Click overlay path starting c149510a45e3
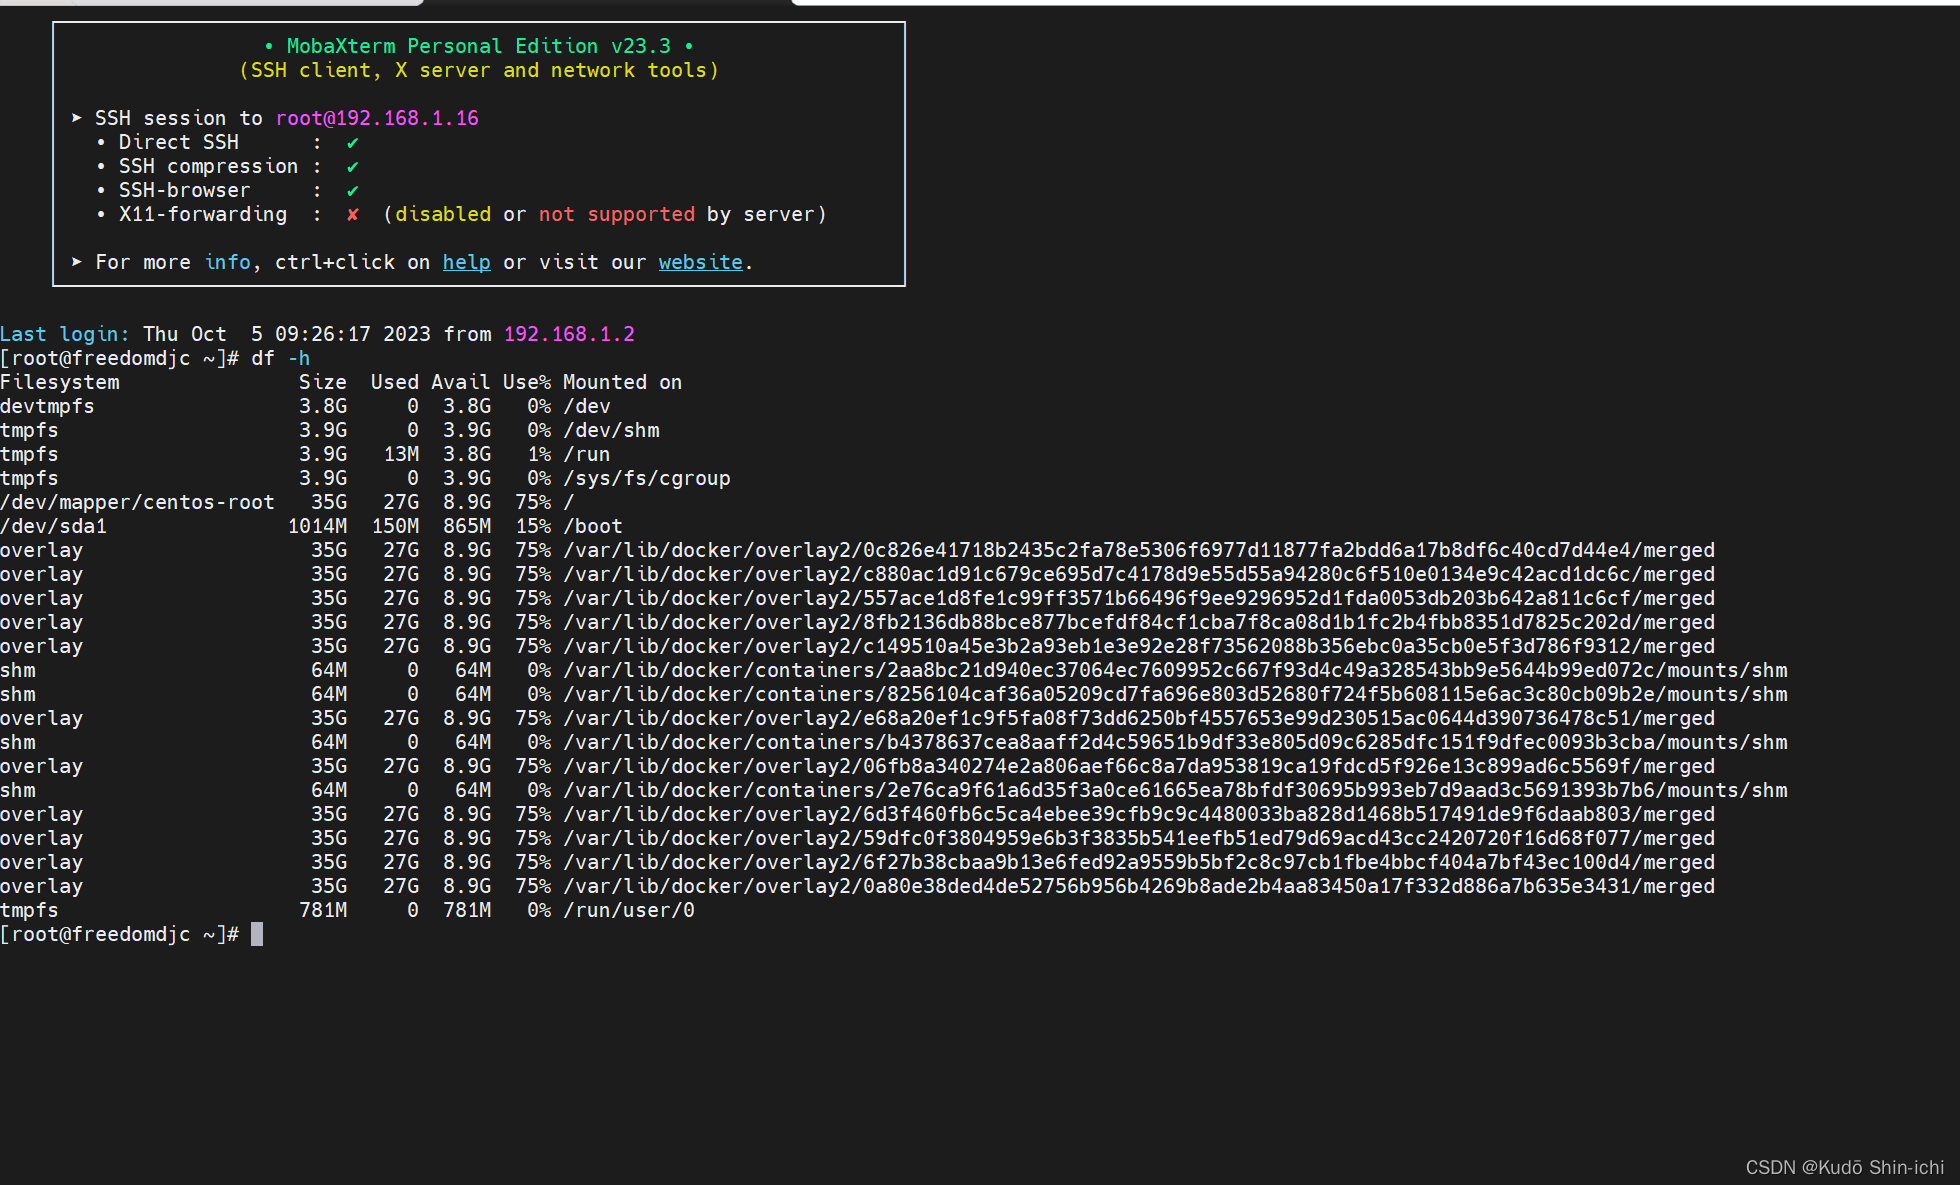The width and height of the screenshot is (1960, 1185). 1139,646
